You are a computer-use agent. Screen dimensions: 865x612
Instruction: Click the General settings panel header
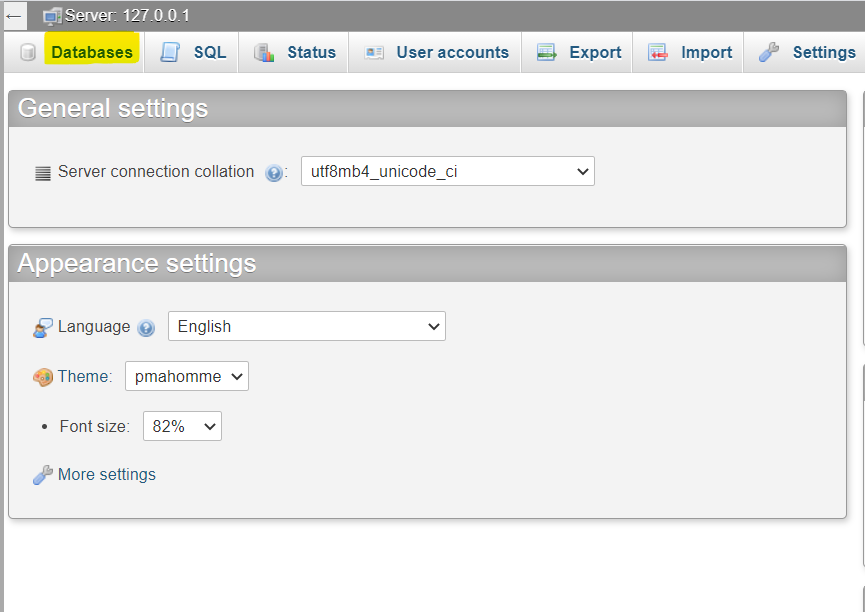pos(428,109)
